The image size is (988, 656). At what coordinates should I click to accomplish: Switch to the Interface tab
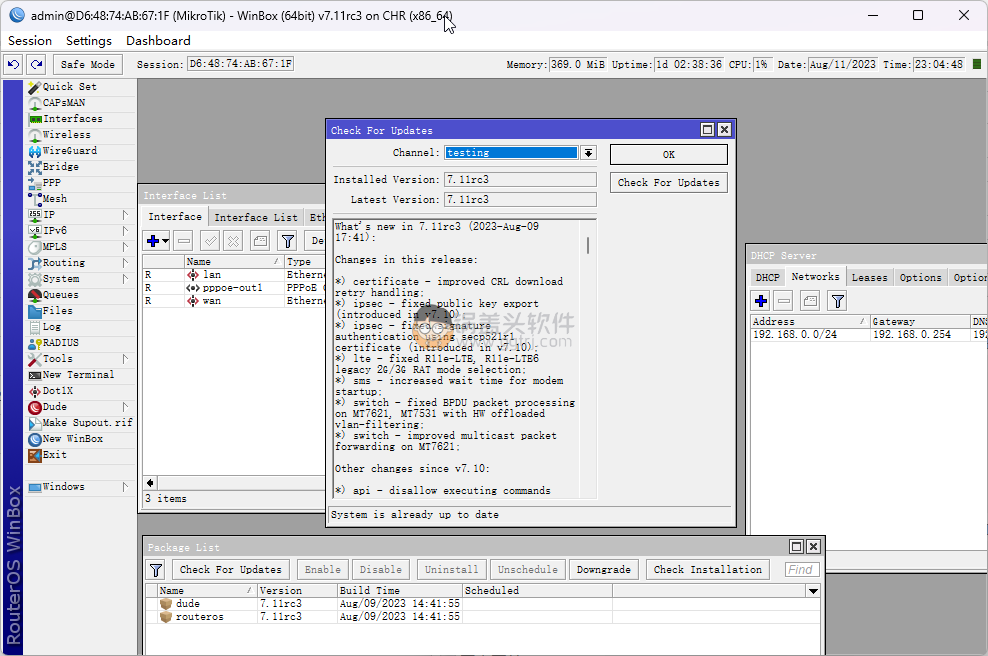click(x=175, y=217)
